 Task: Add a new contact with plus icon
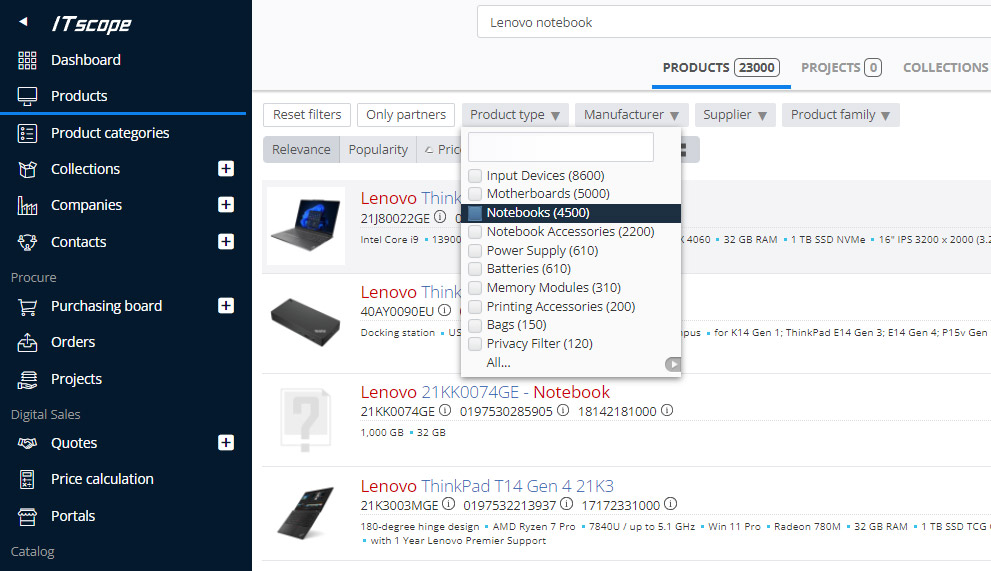pos(226,242)
